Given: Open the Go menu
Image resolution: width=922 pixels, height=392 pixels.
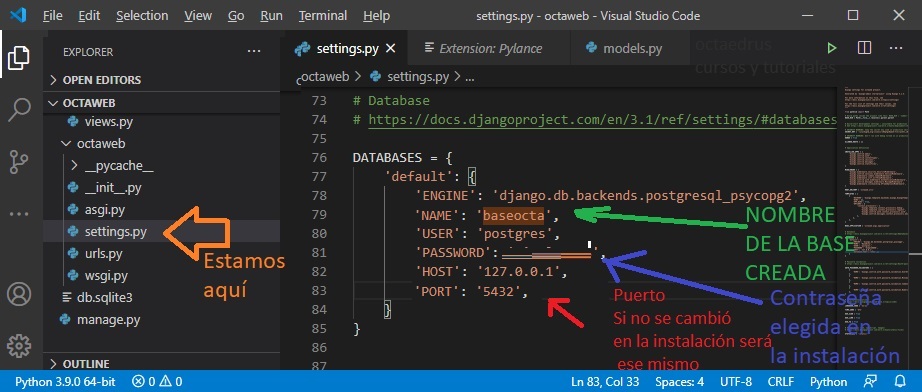Looking at the screenshot, I should (236, 16).
